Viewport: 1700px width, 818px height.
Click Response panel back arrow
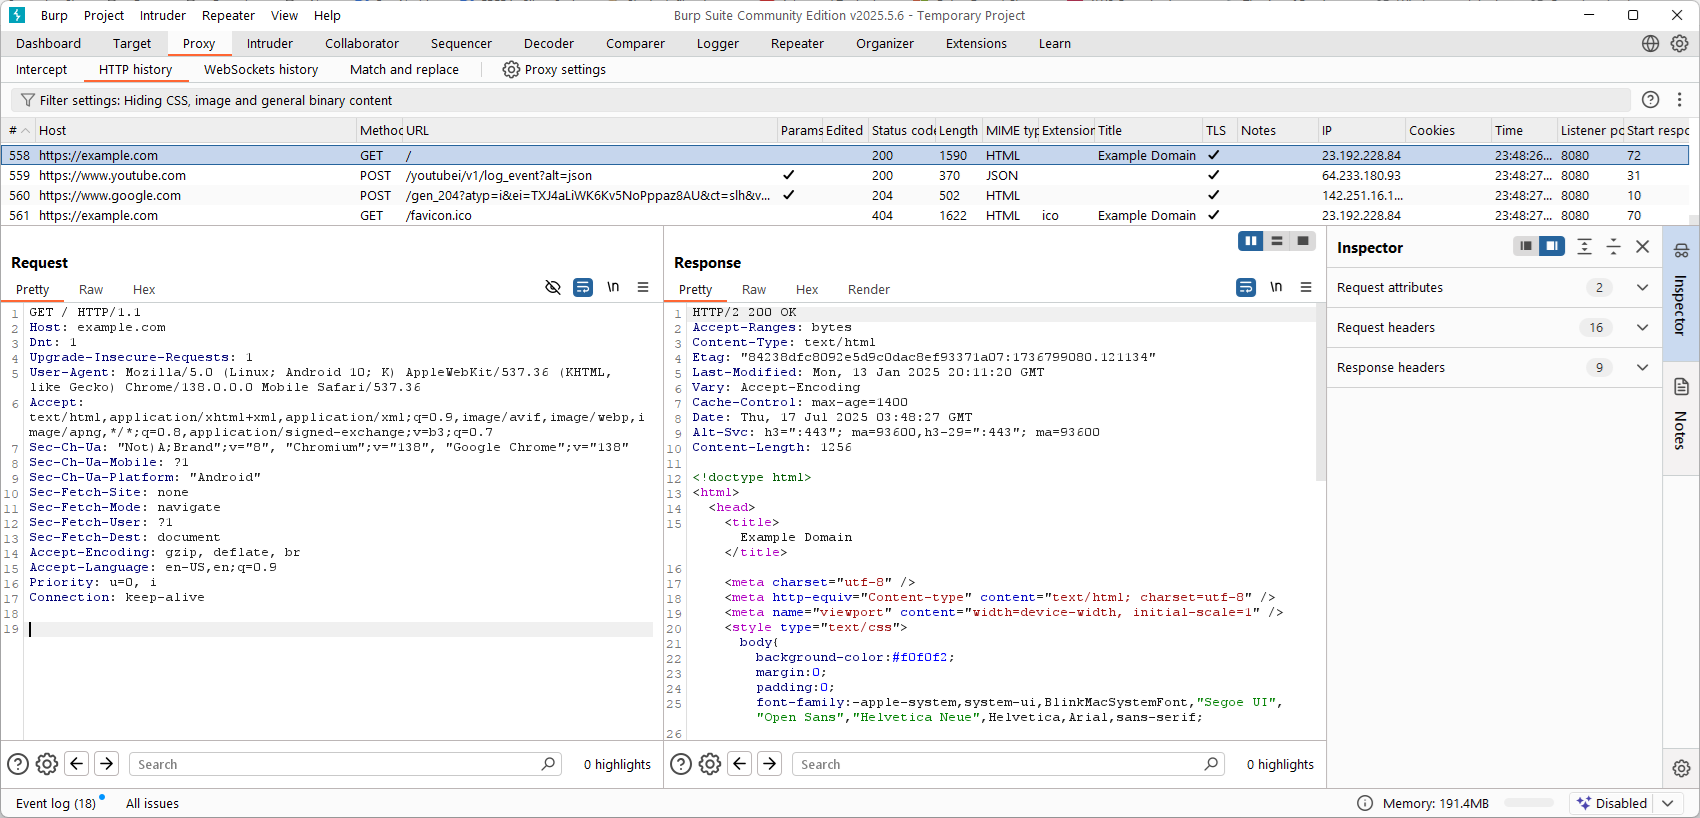coord(740,764)
